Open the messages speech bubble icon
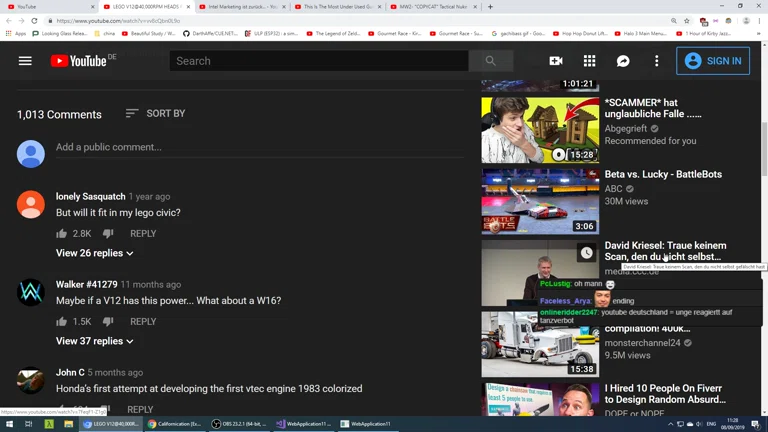Screen dimensions: 768x432 [x=623, y=61]
